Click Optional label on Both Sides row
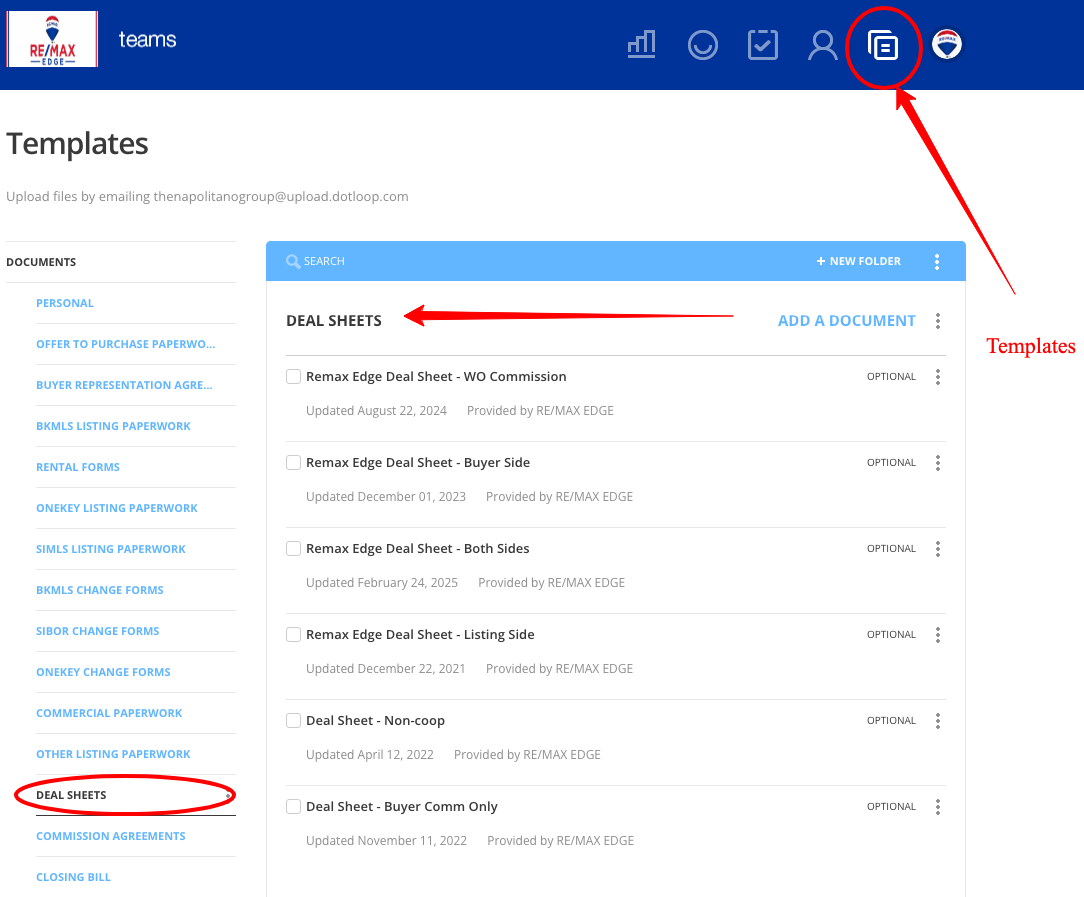Image resolution: width=1084 pixels, height=897 pixels. point(891,549)
